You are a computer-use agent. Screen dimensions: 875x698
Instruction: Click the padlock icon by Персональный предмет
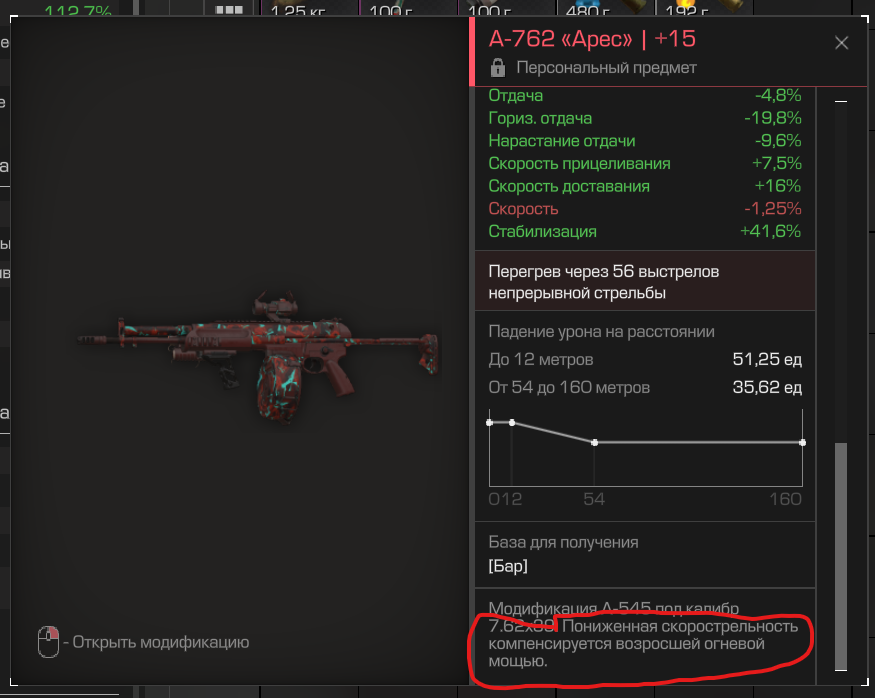pos(497,68)
